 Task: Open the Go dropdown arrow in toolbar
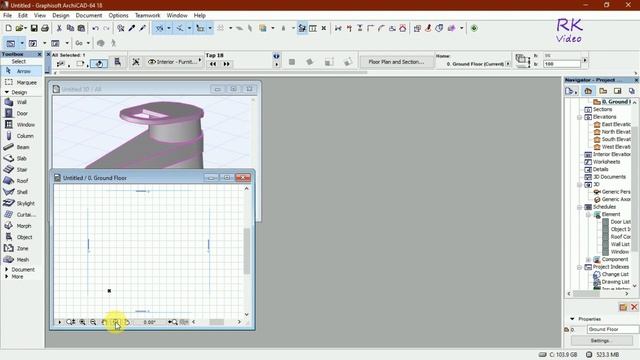click(88, 43)
